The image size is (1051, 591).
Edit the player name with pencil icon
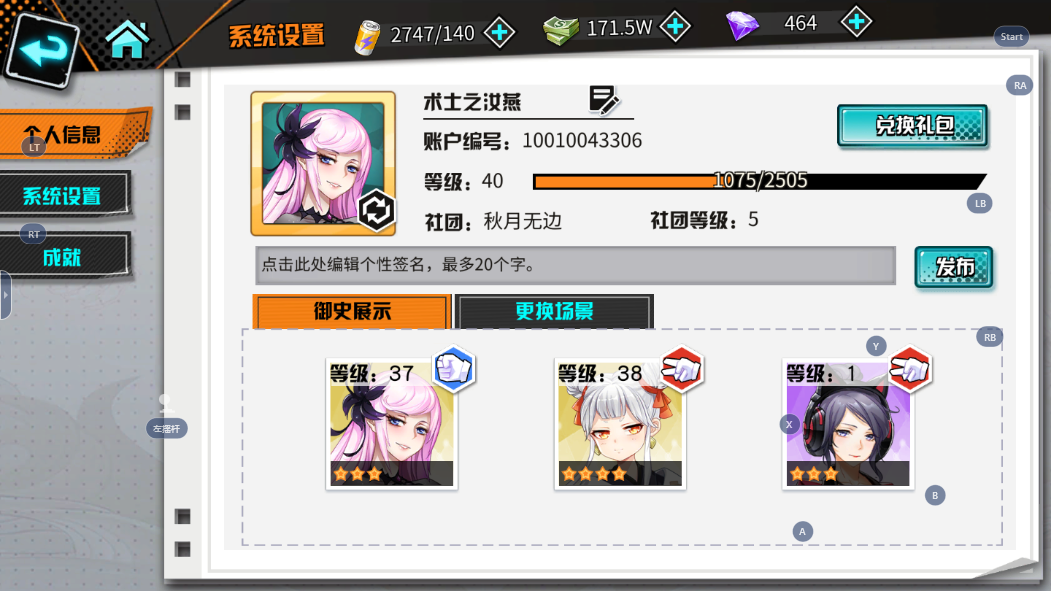pyautogui.click(x=604, y=100)
